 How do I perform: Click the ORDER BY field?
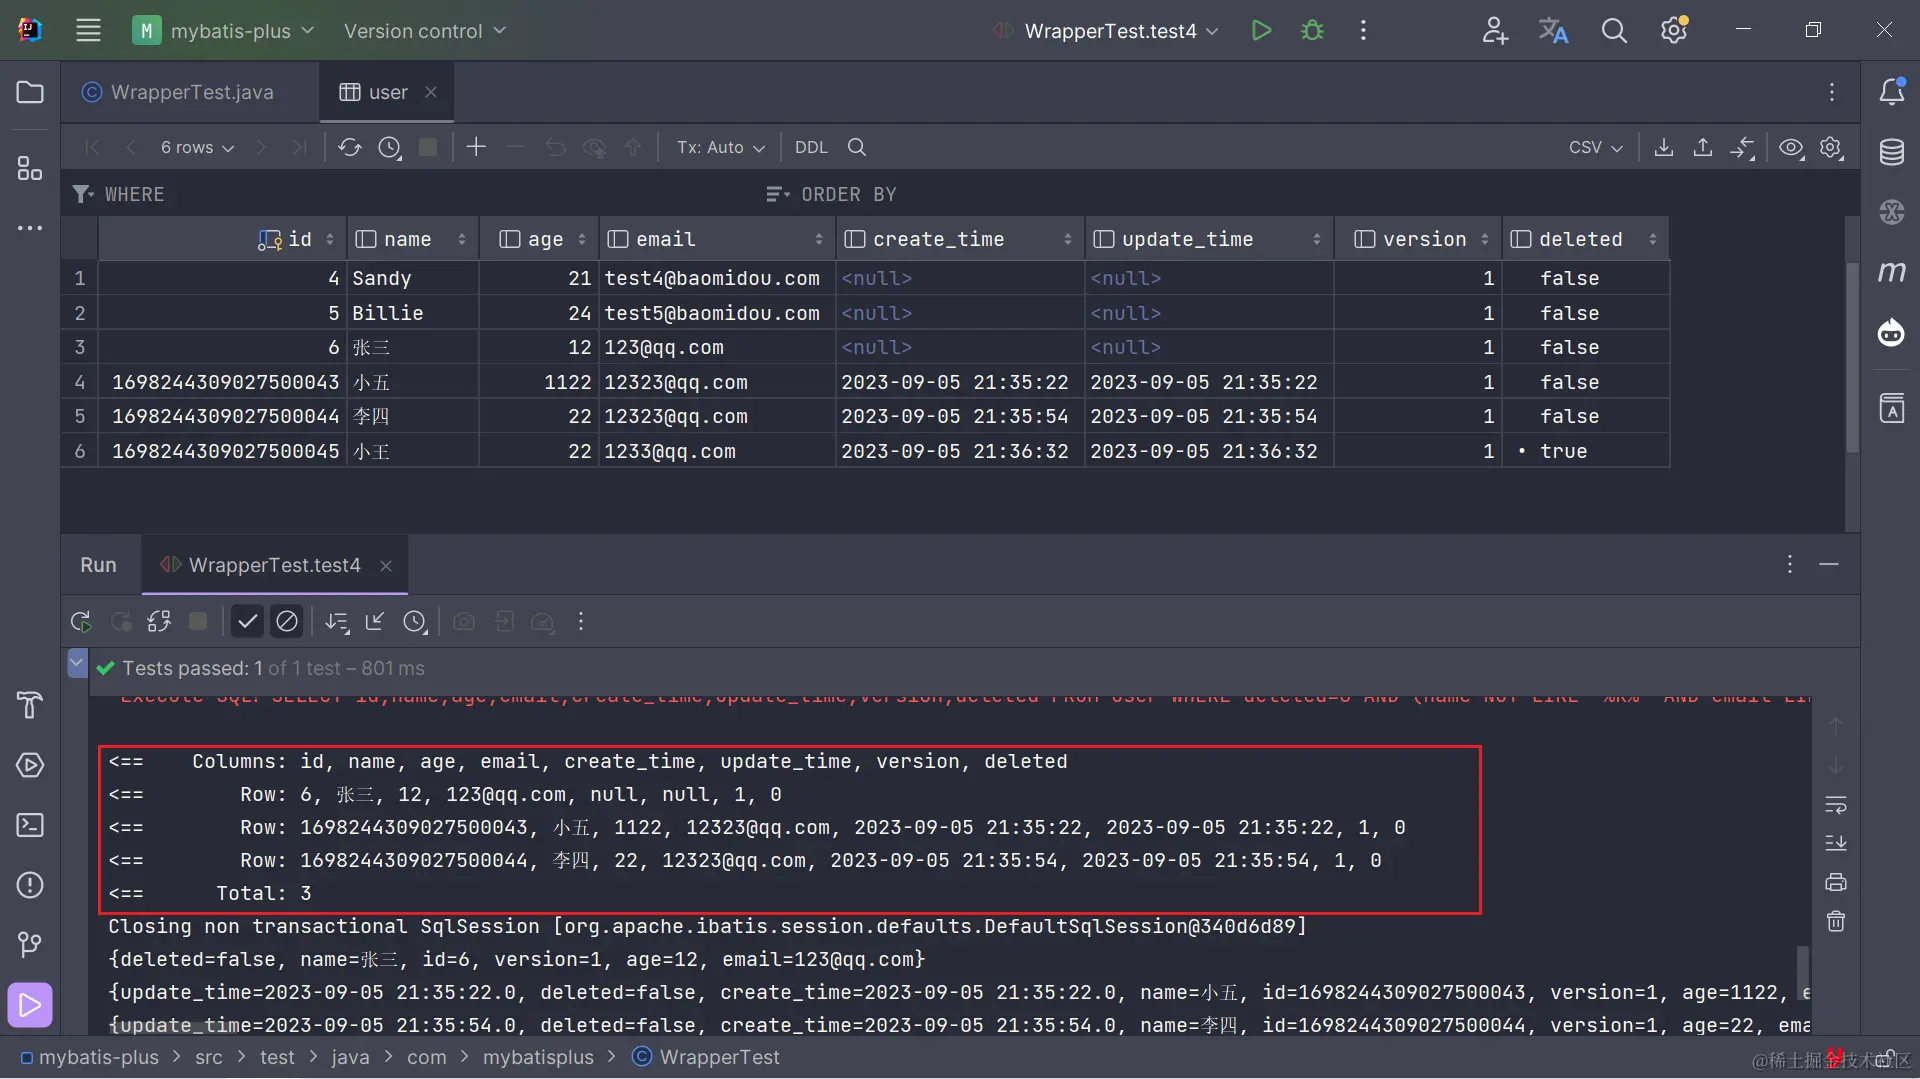[x=1300, y=194]
